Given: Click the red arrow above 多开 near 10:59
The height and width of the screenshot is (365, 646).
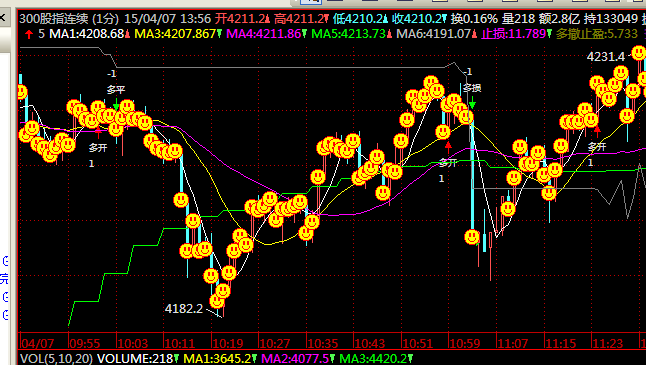Looking at the screenshot, I should (448, 147).
